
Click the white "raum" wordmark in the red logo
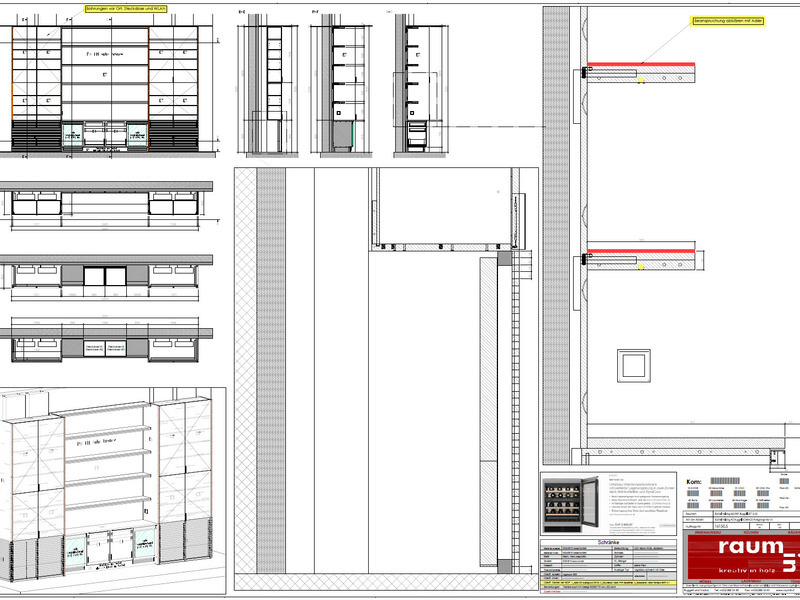pos(751,547)
